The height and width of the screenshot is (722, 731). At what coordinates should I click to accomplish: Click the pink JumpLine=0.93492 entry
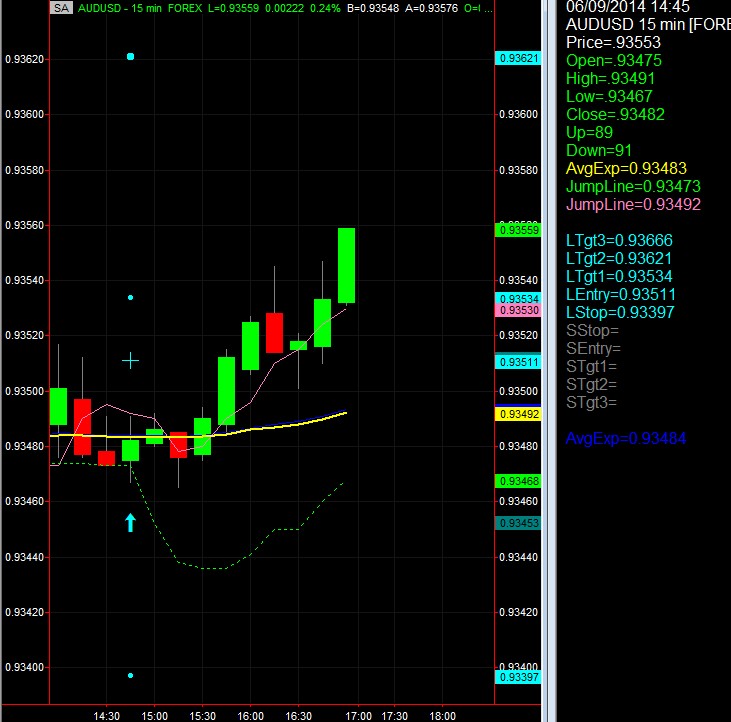pyautogui.click(x=633, y=204)
